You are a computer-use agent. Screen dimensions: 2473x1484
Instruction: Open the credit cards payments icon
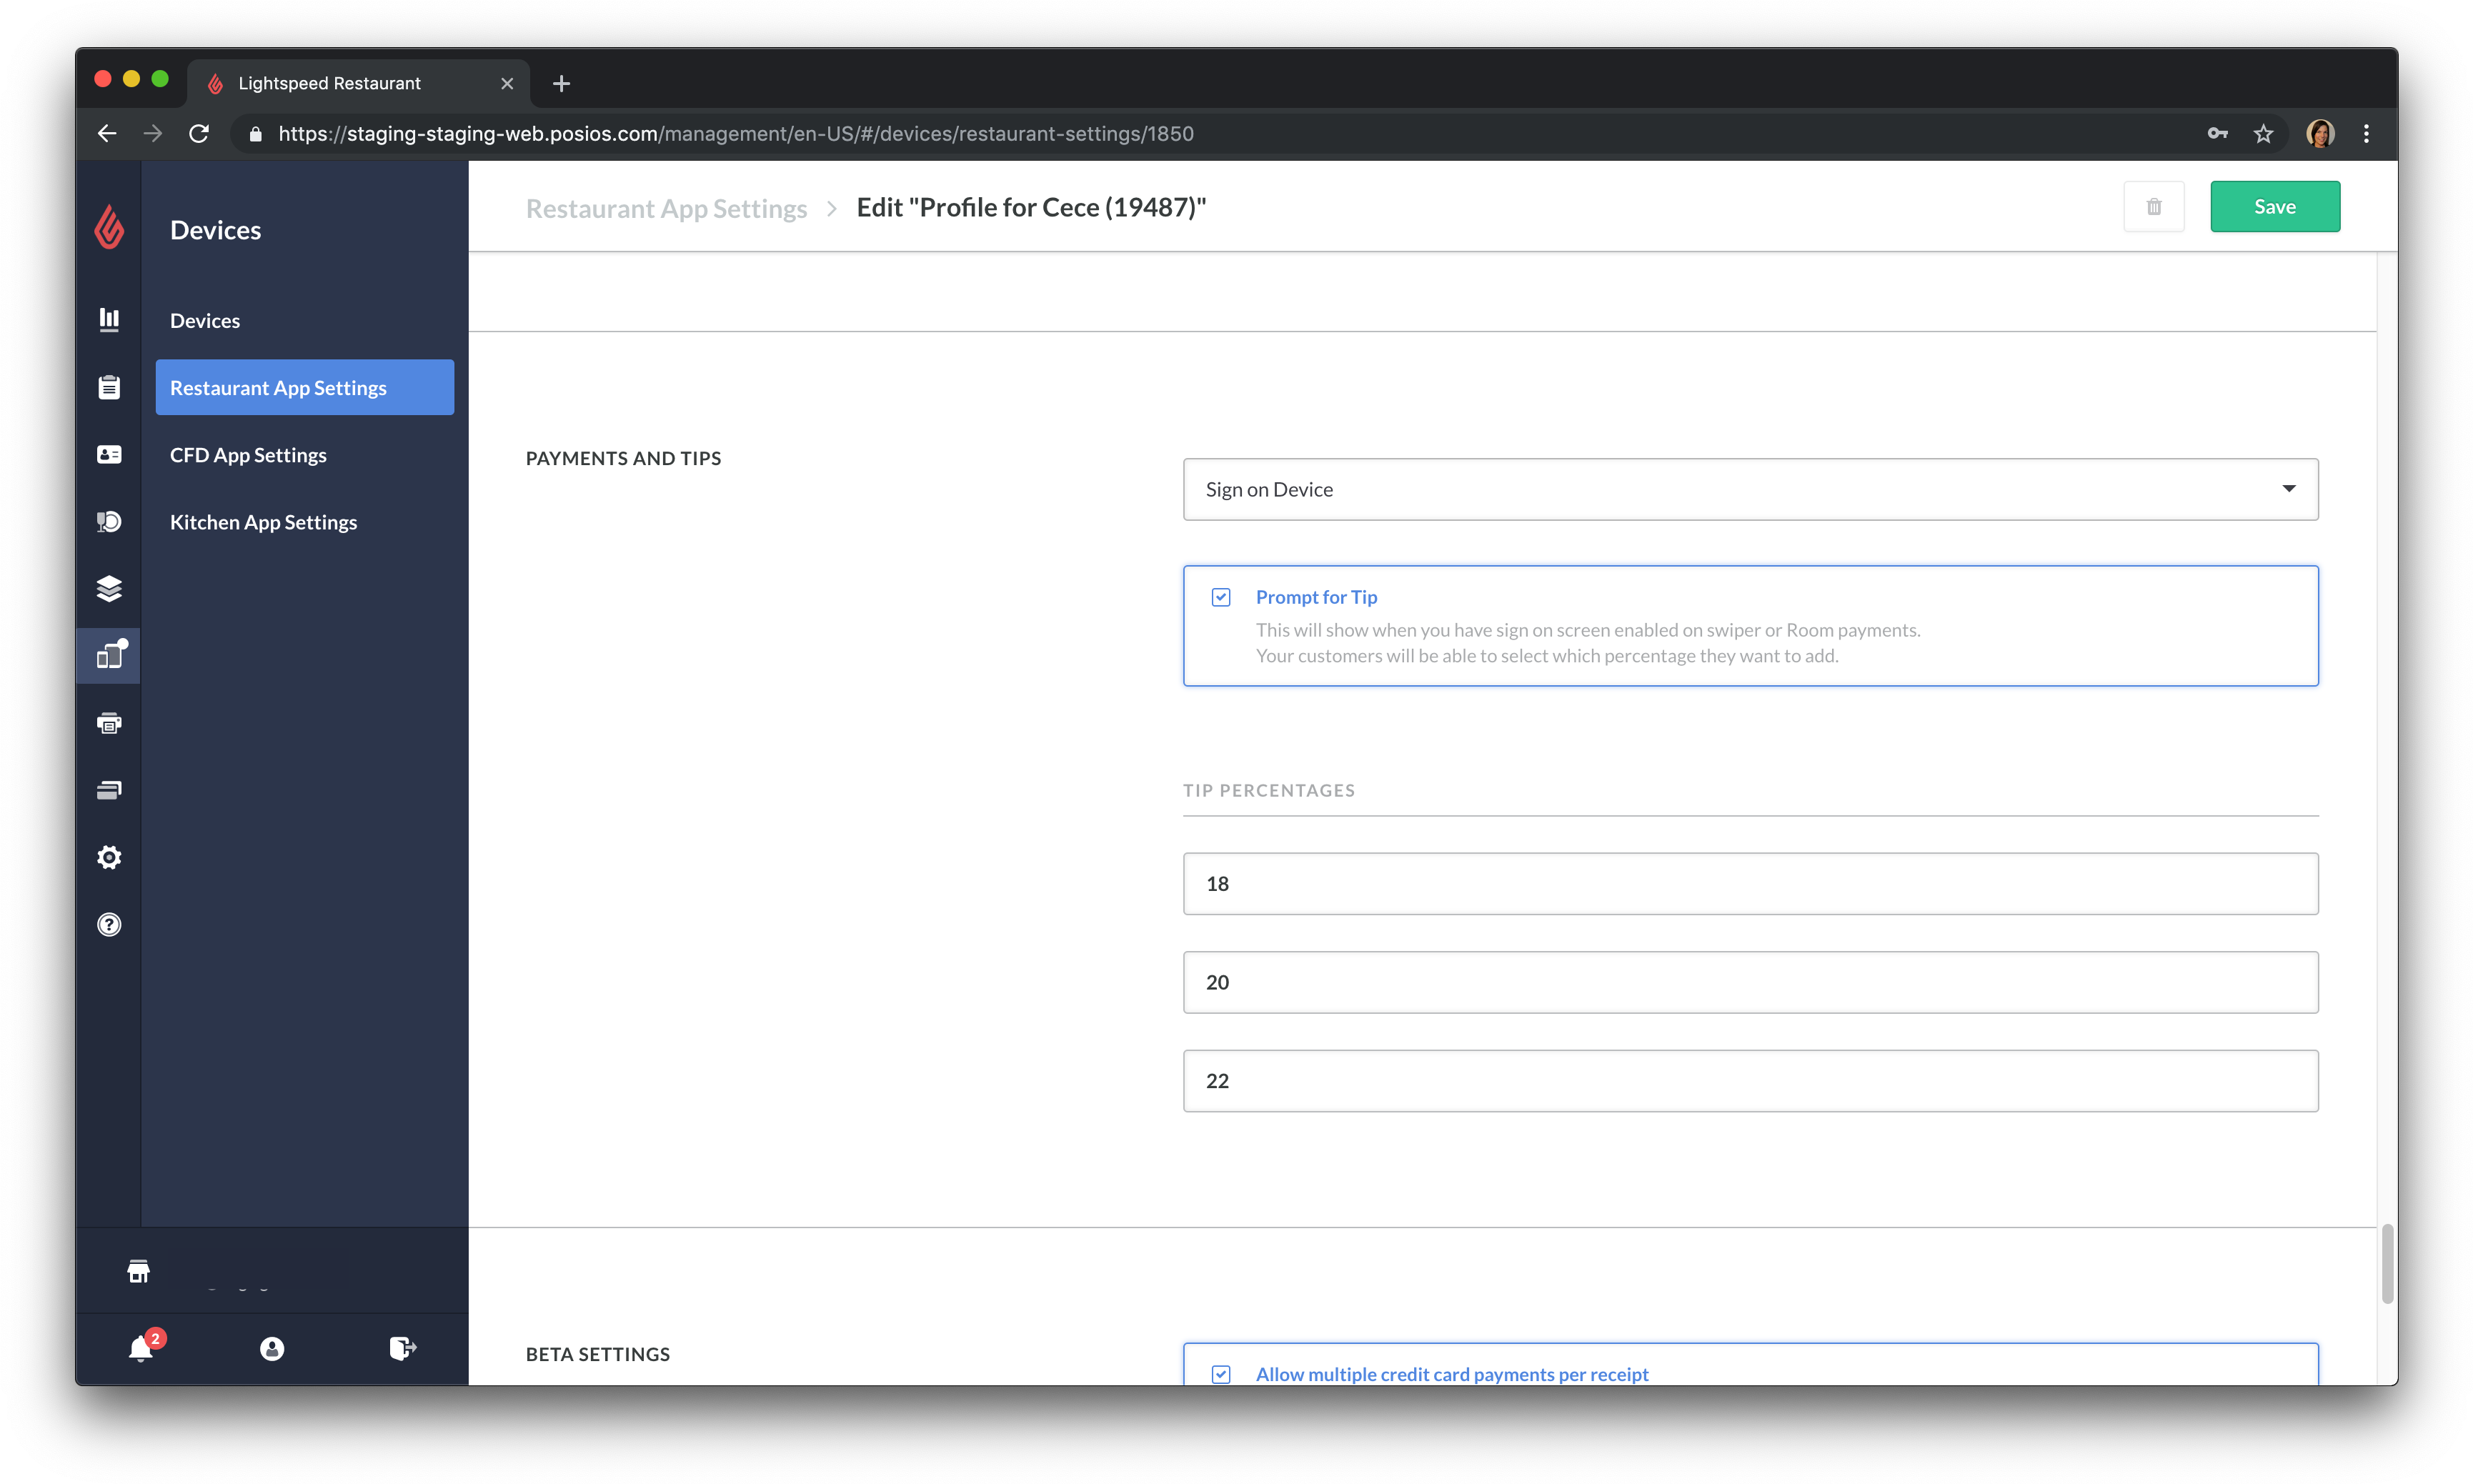coord(109,790)
